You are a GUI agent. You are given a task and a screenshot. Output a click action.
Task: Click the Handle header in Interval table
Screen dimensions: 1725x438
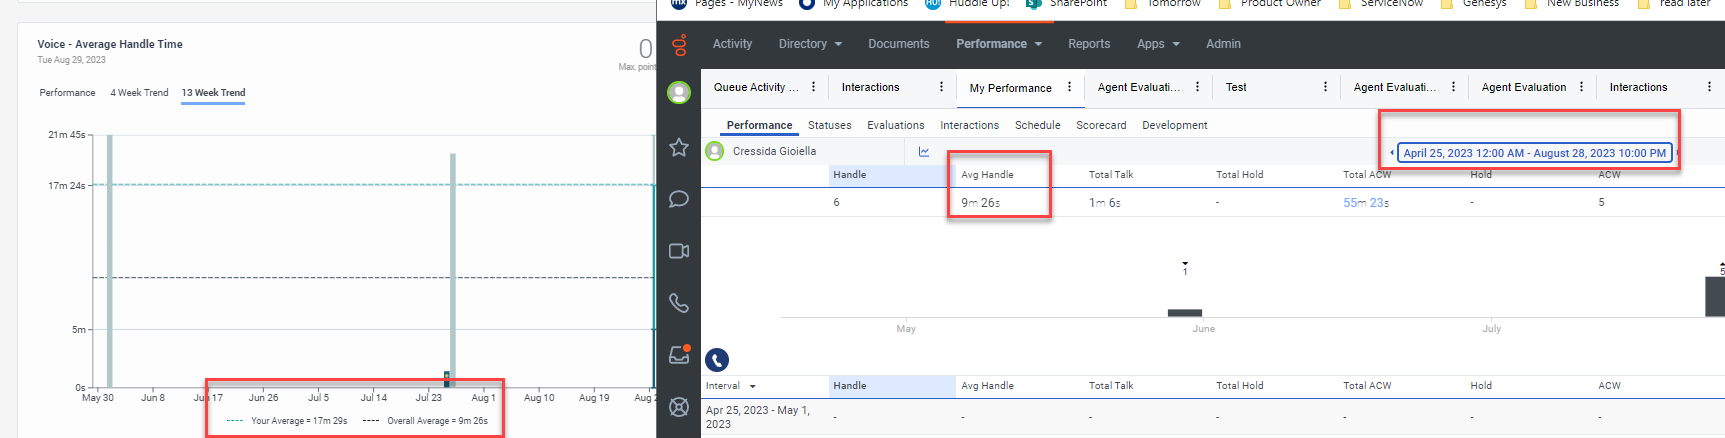[850, 386]
